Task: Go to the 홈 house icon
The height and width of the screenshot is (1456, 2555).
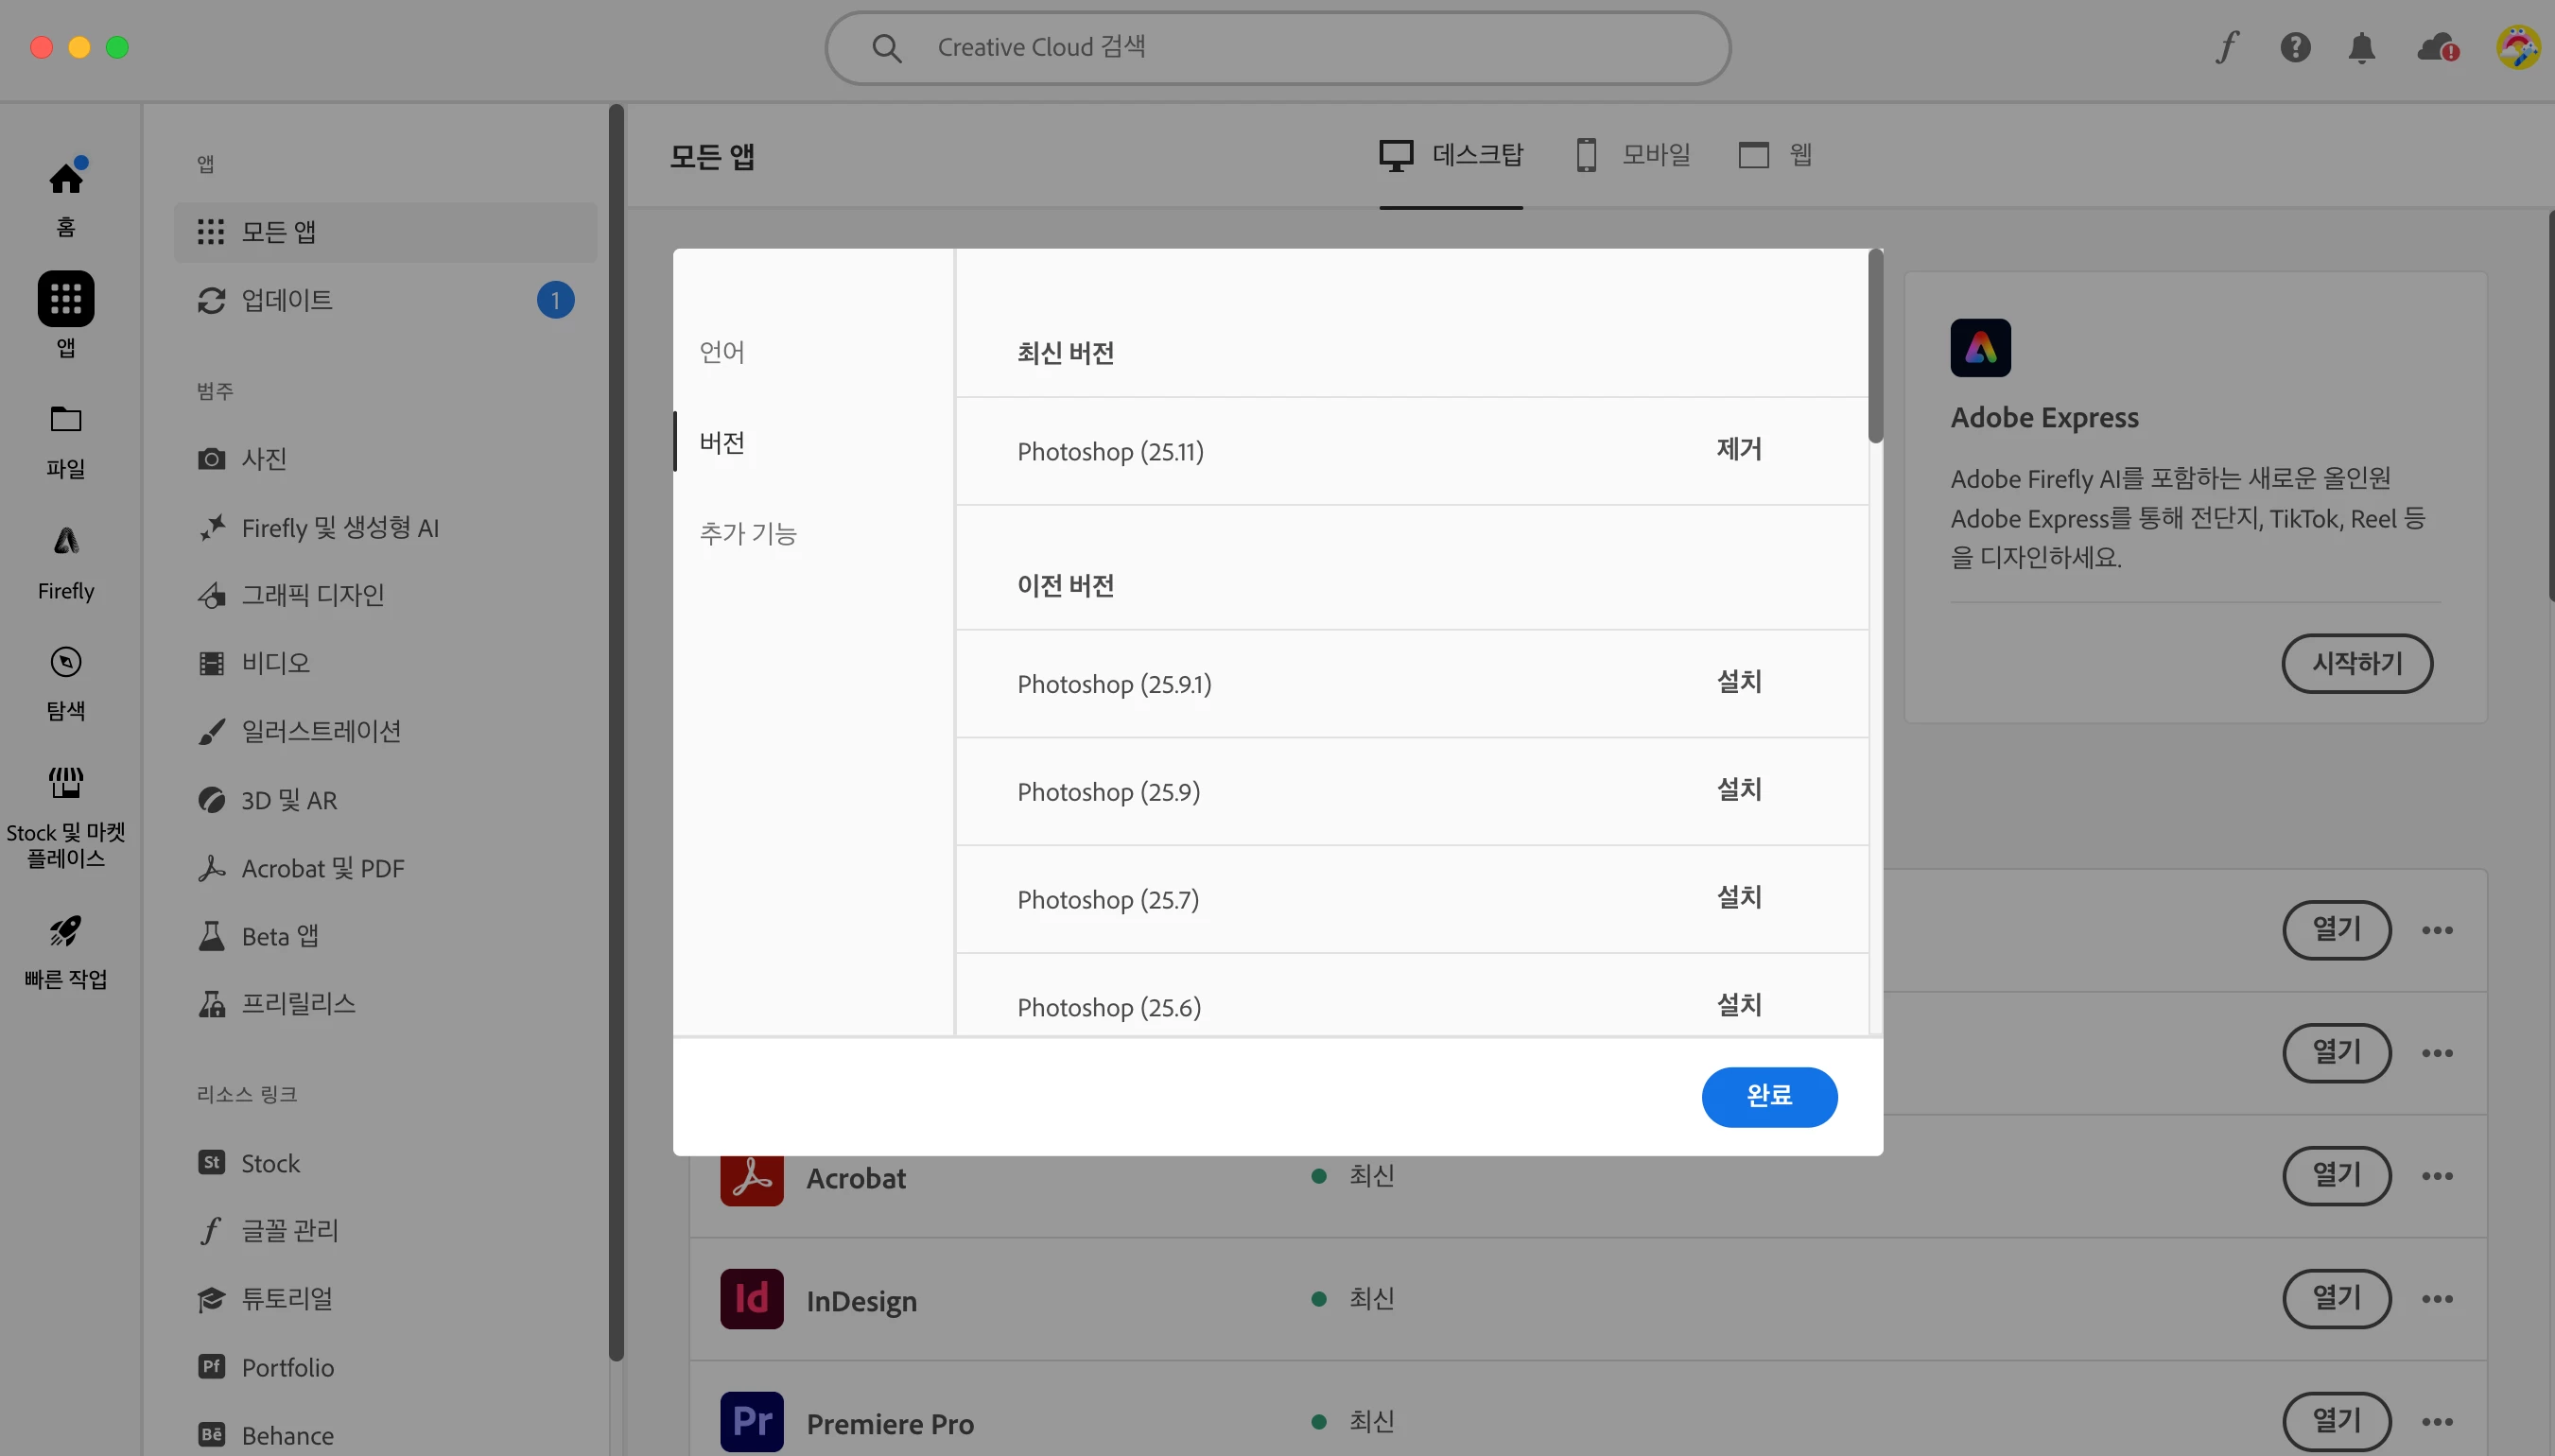Action: (66, 179)
